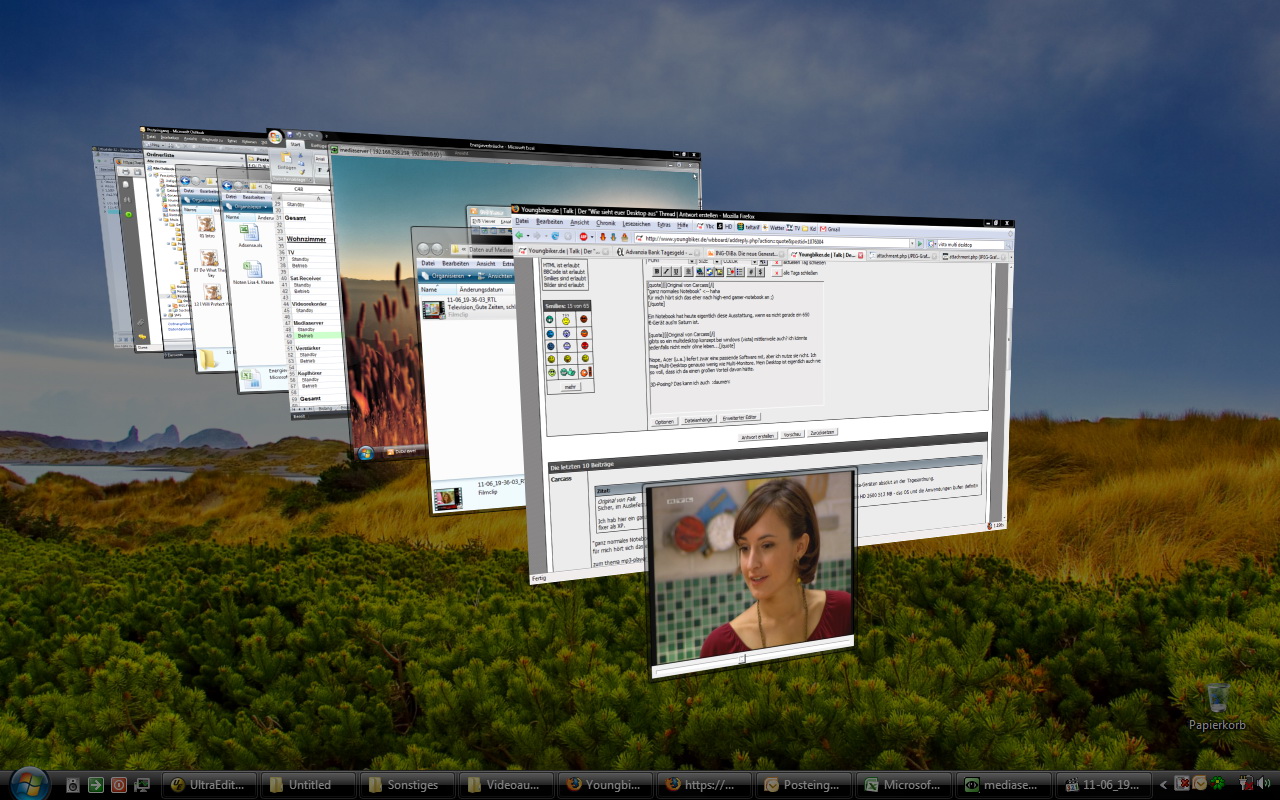
Task: Open Organisieren dropdown in Mediaserver Explorer
Action: pos(447,275)
